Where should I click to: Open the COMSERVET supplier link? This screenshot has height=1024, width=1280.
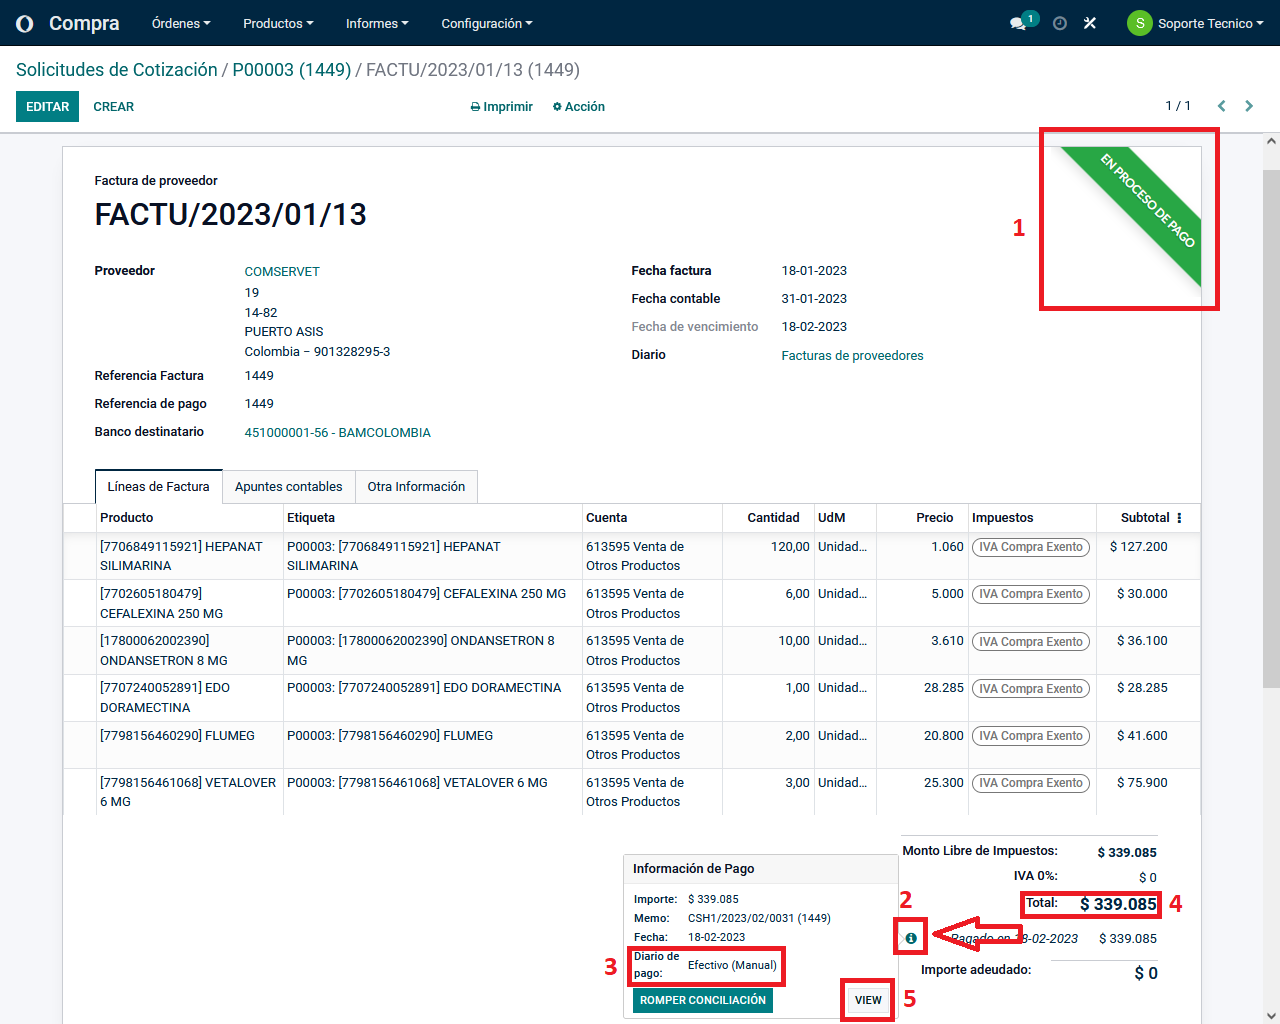point(282,272)
